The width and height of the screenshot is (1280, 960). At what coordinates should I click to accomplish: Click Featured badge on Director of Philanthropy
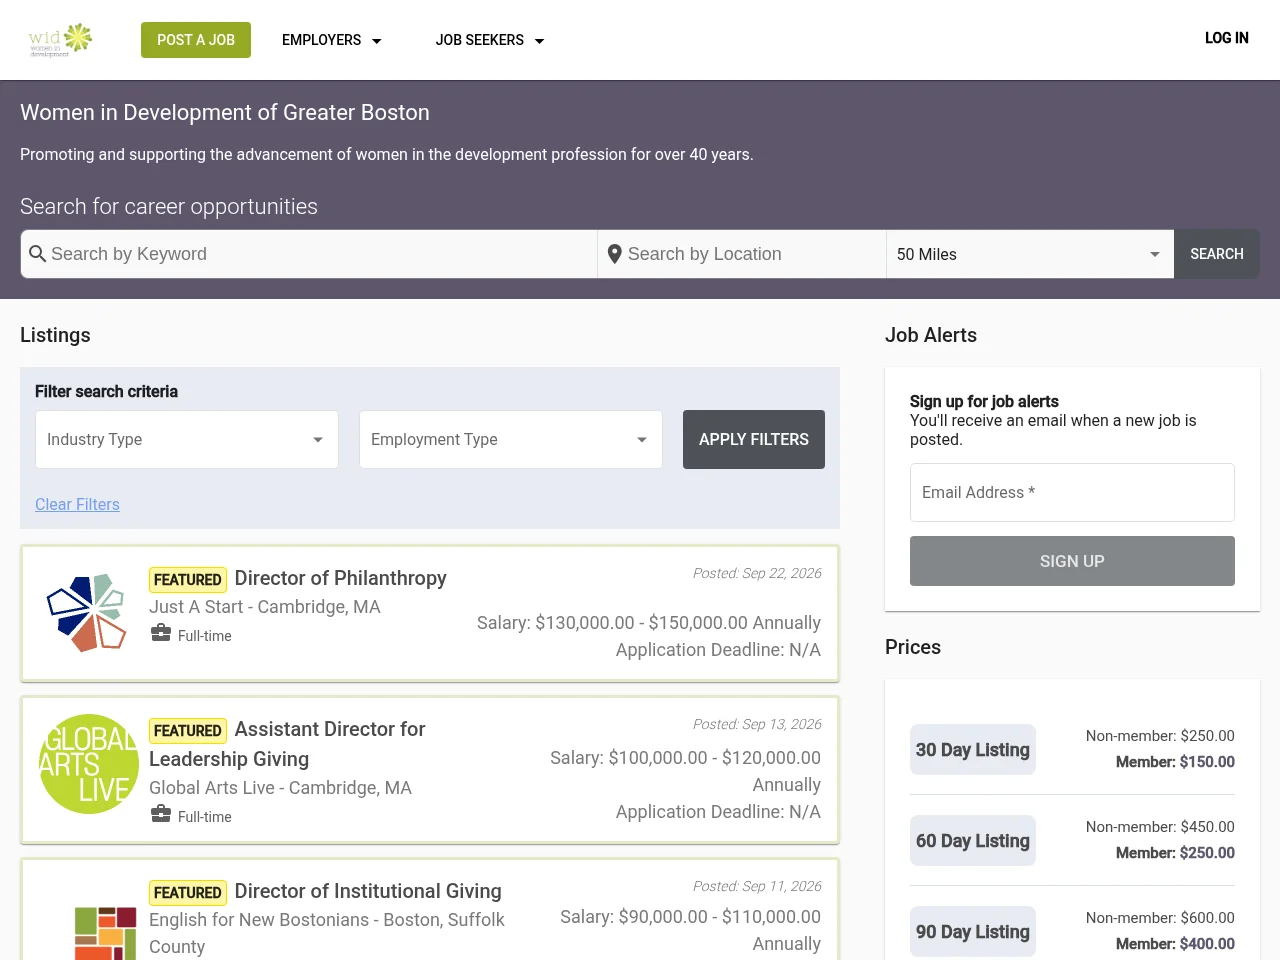coord(188,579)
